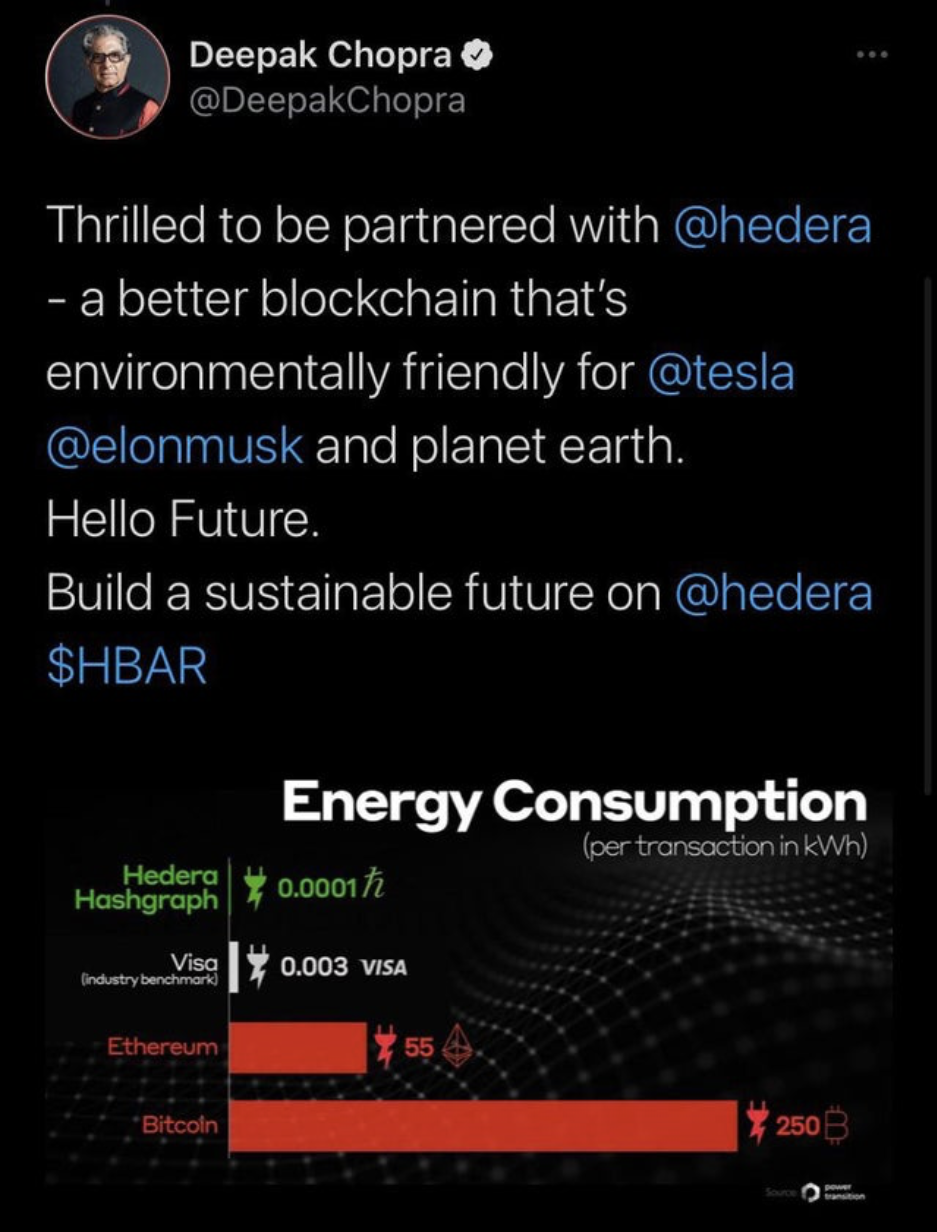Open the @tesla mention link

click(x=721, y=373)
